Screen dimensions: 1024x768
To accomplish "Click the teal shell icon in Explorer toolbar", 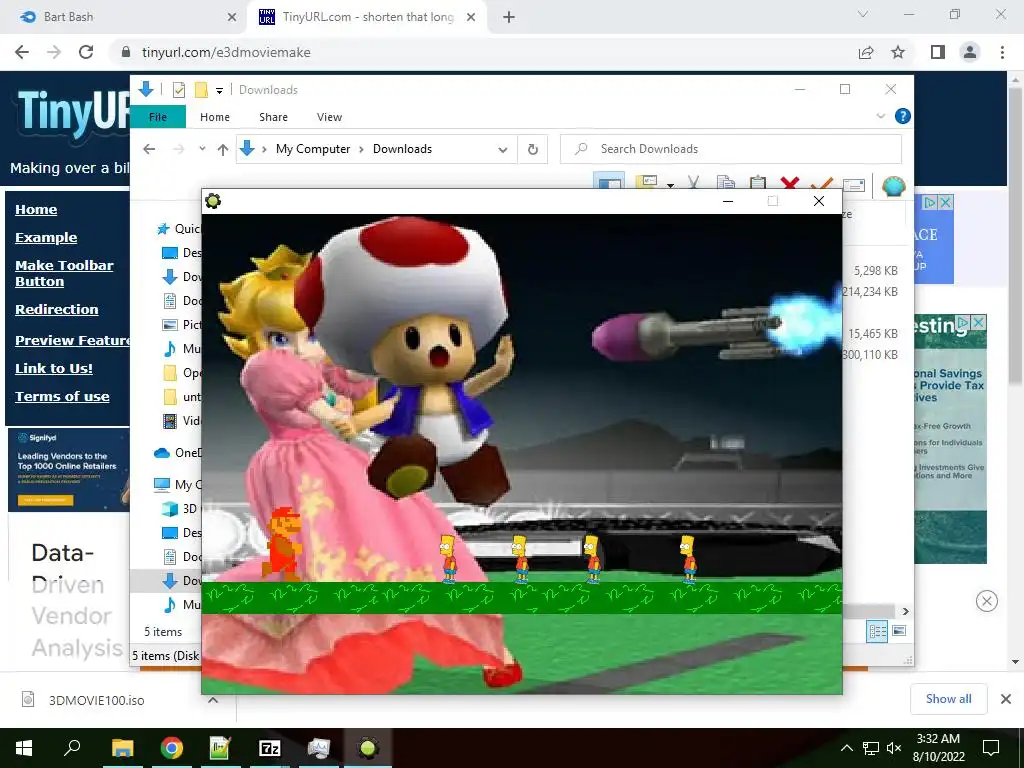I will click(x=893, y=185).
